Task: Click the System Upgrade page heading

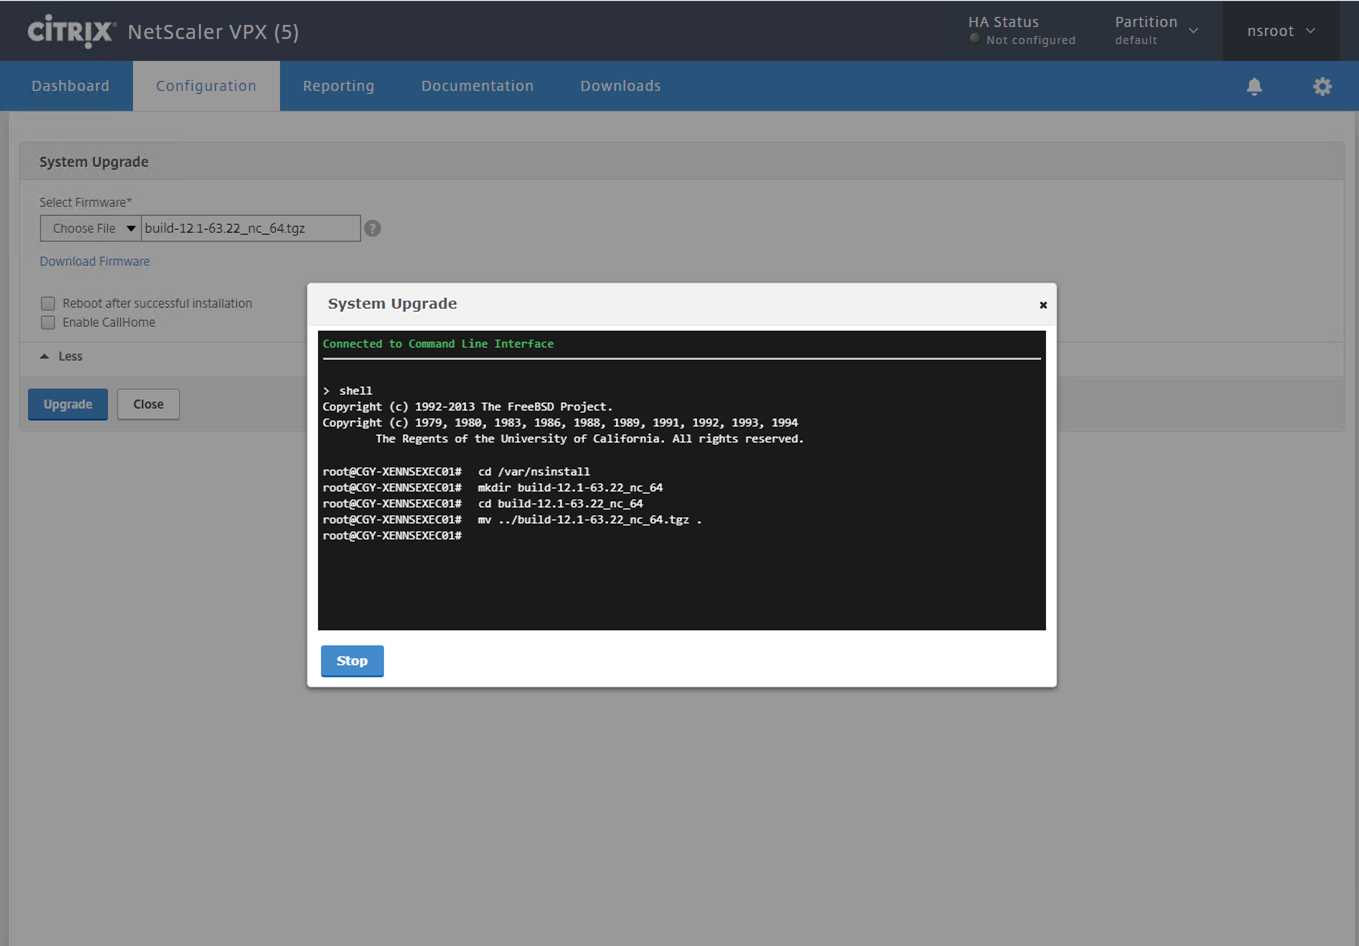Action: click(x=94, y=162)
